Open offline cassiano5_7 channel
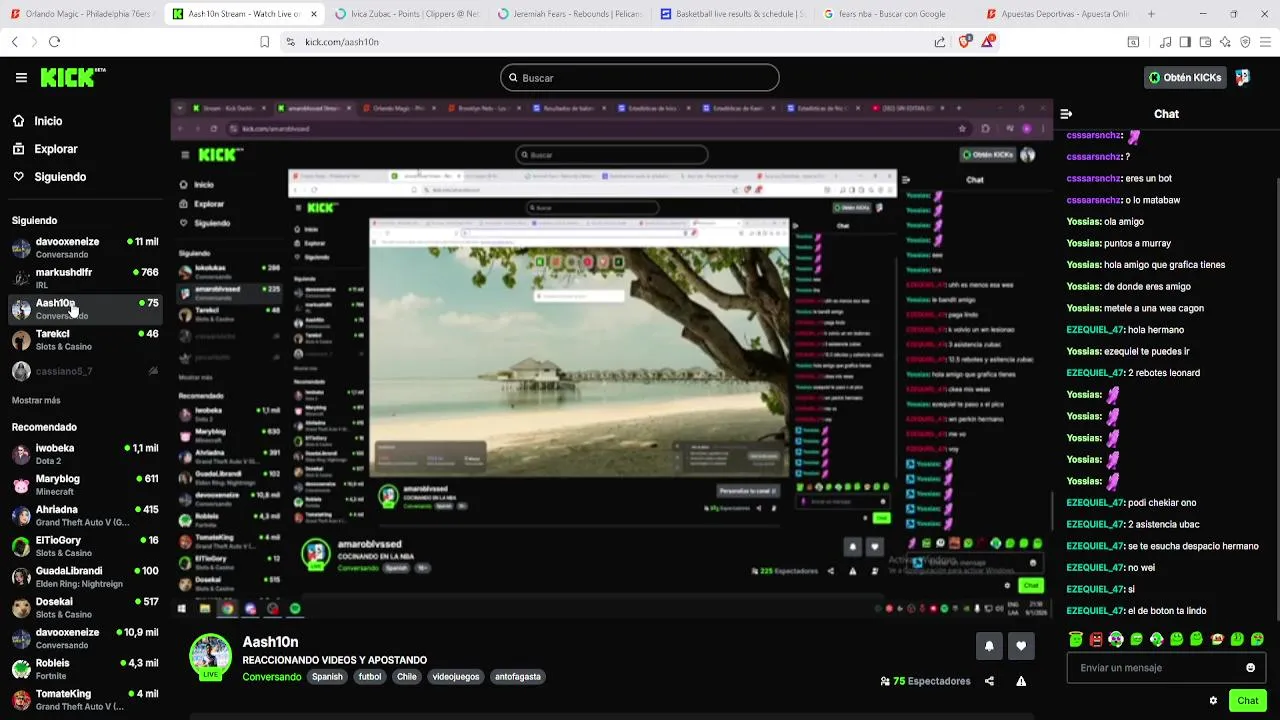The height and width of the screenshot is (720, 1280). [84, 371]
